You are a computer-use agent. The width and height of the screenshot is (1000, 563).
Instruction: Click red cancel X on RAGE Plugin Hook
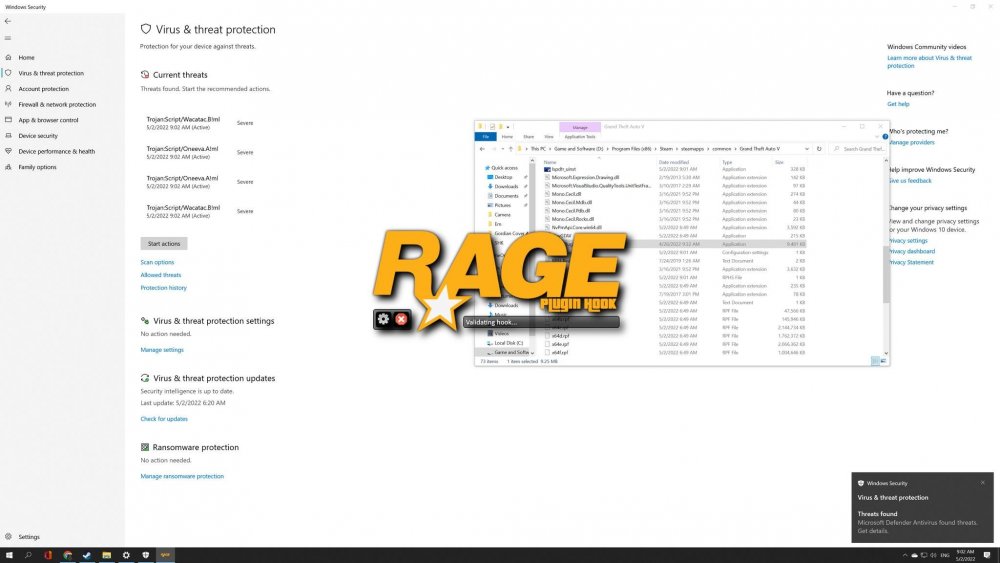(401, 319)
